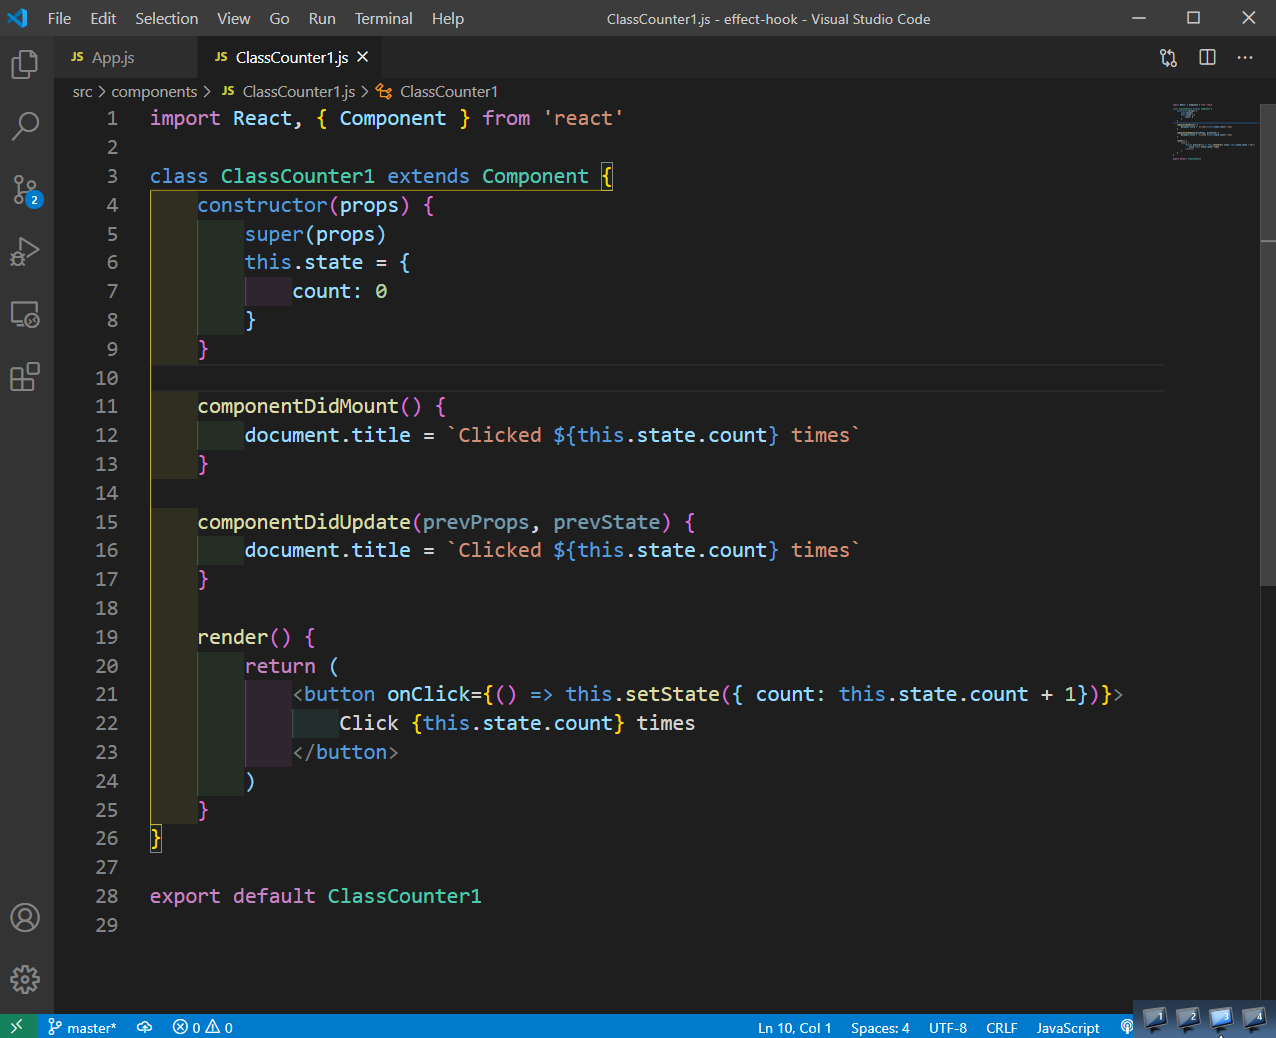Open the Accounts menu icon
The width and height of the screenshot is (1276, 1038).
(x=25, y=917)
